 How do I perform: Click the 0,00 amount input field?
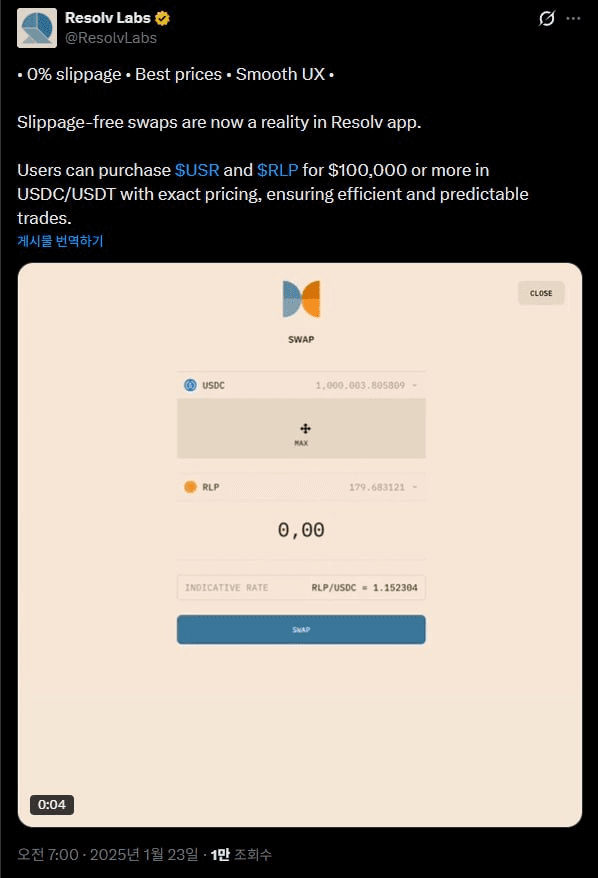pyautogui.click(x=301, y=528)
